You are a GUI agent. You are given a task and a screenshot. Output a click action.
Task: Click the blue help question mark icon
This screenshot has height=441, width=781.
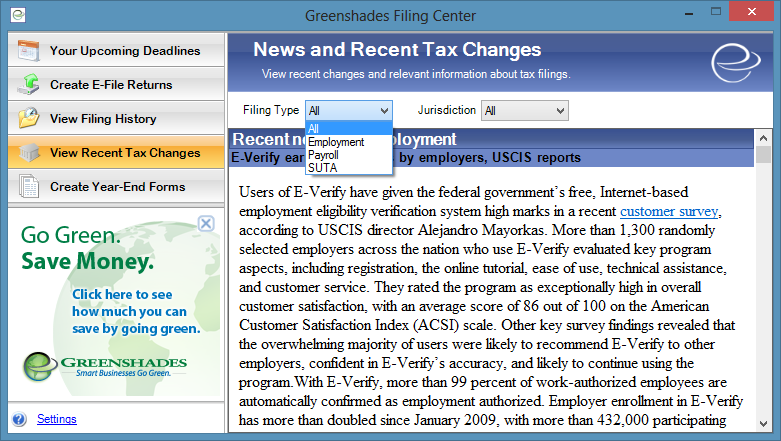click(19, 419)
